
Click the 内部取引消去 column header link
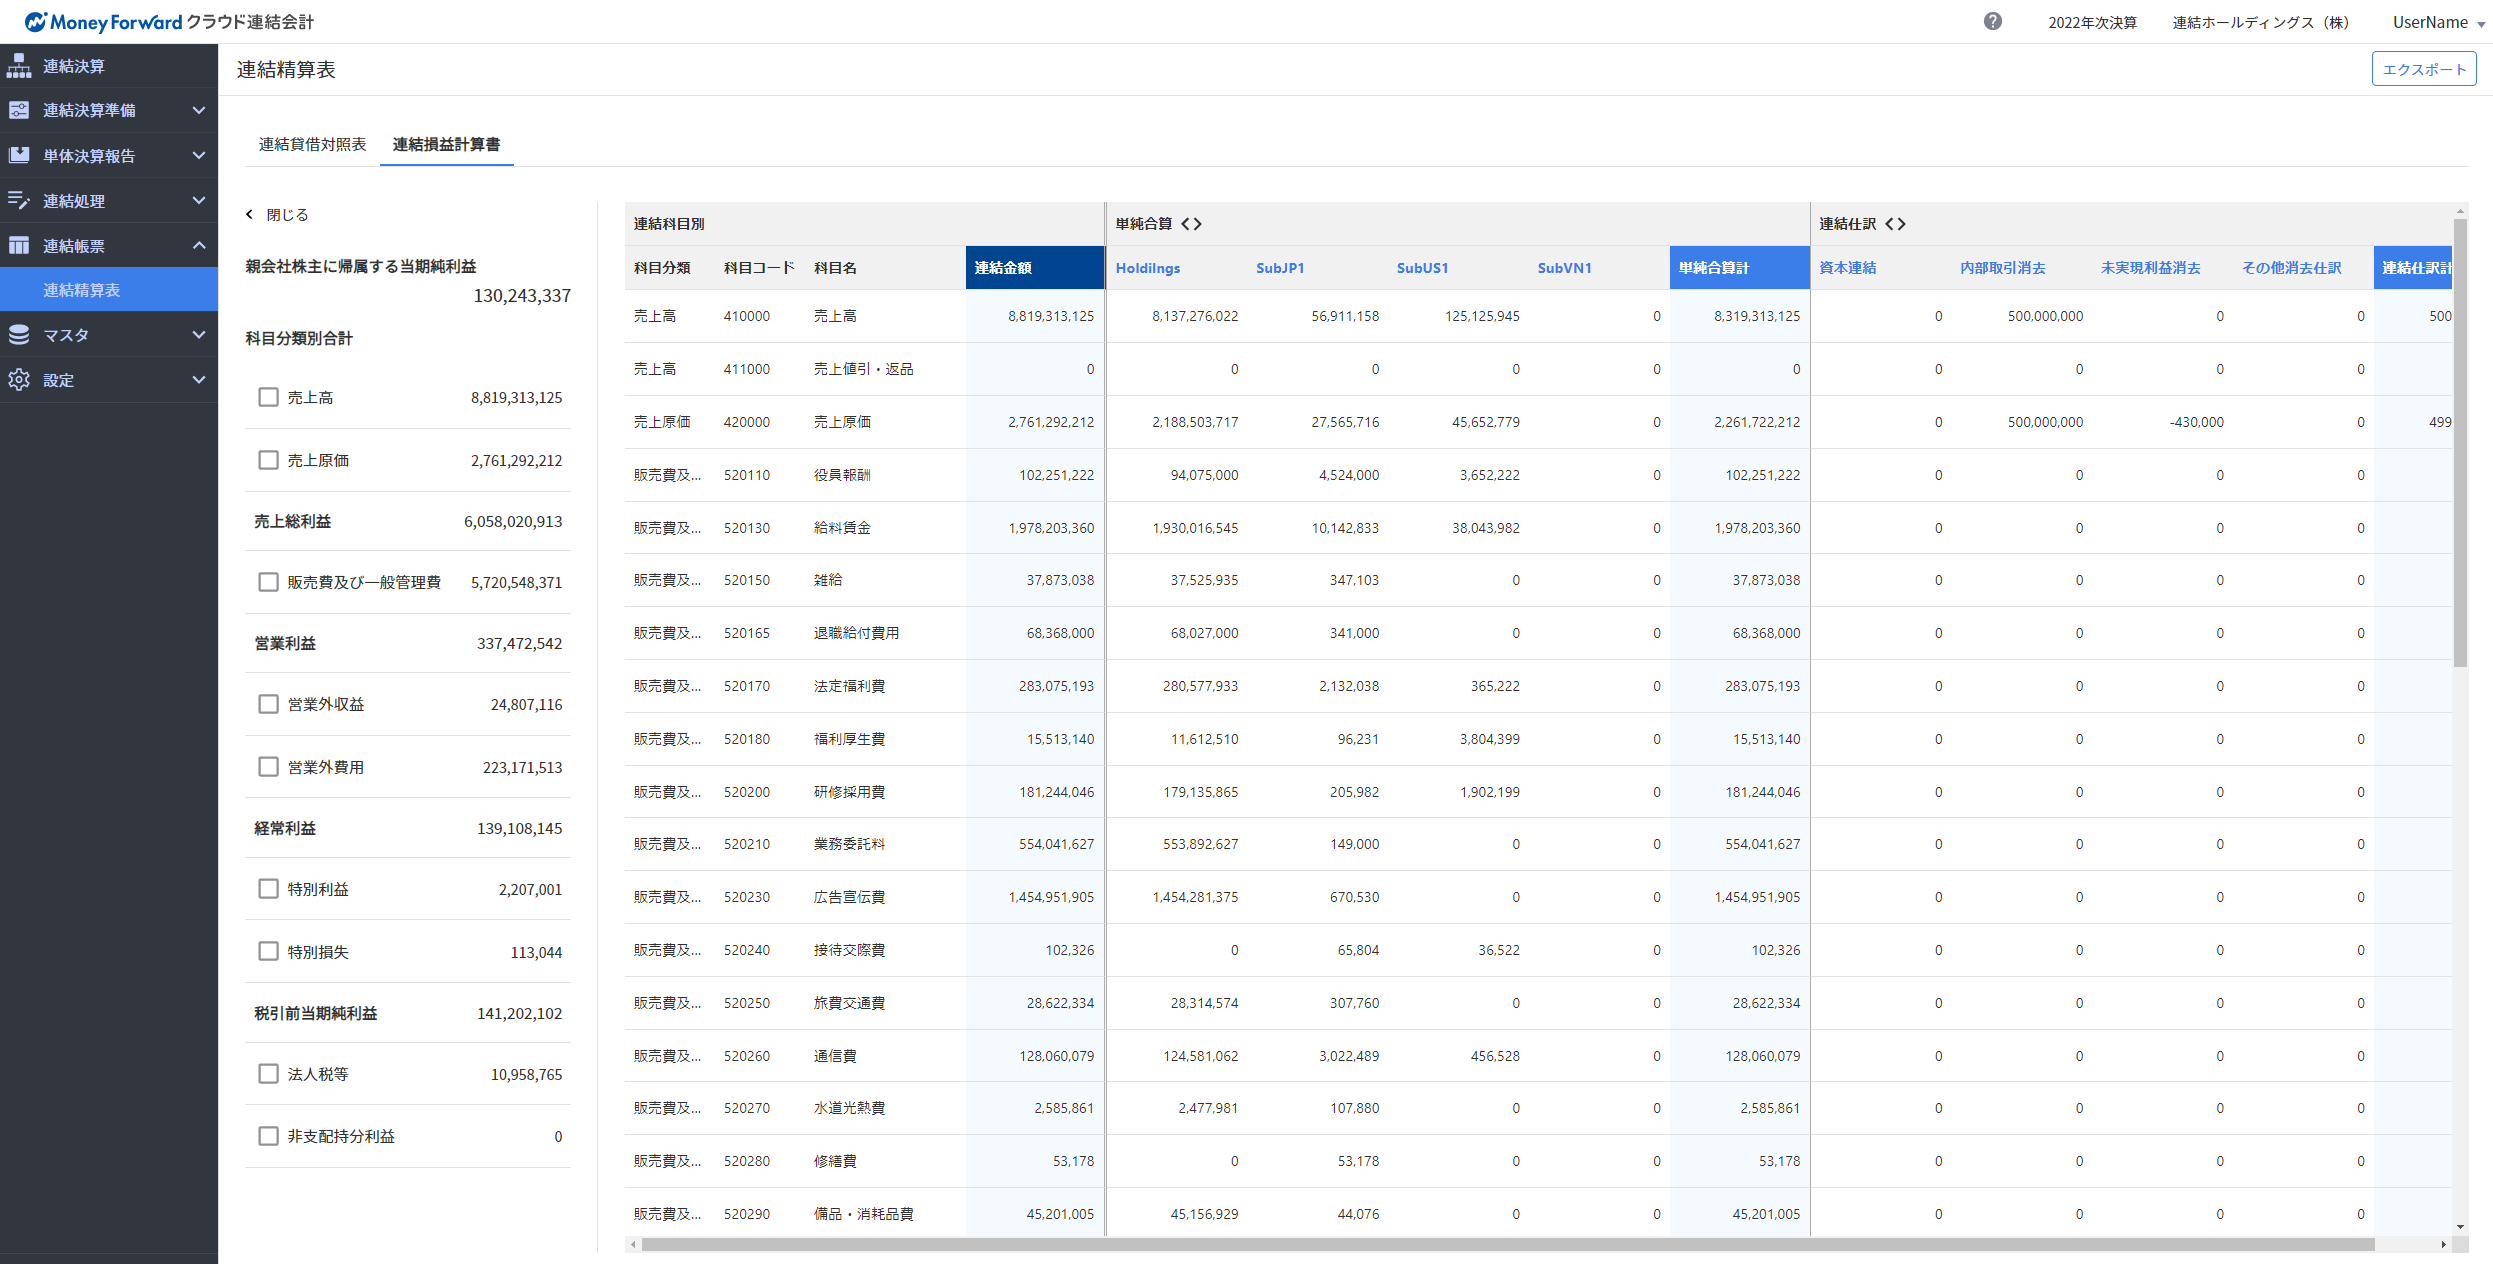pyautogui.click(x=2002, y=268)
